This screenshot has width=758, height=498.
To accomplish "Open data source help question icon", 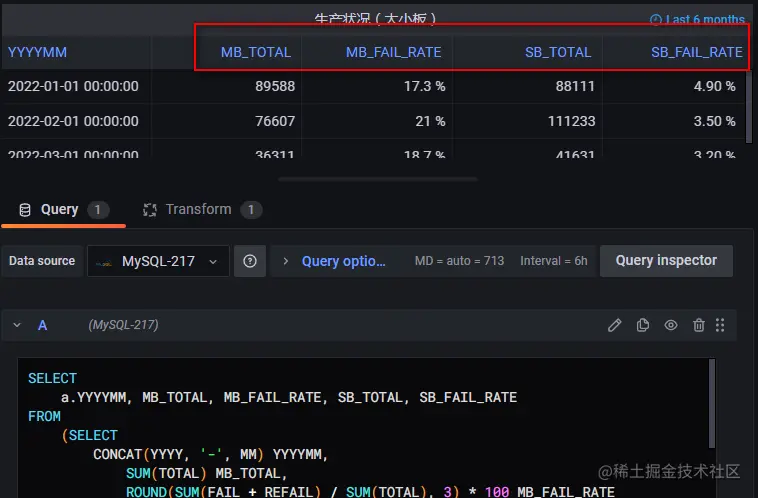I will coord(250,261).
